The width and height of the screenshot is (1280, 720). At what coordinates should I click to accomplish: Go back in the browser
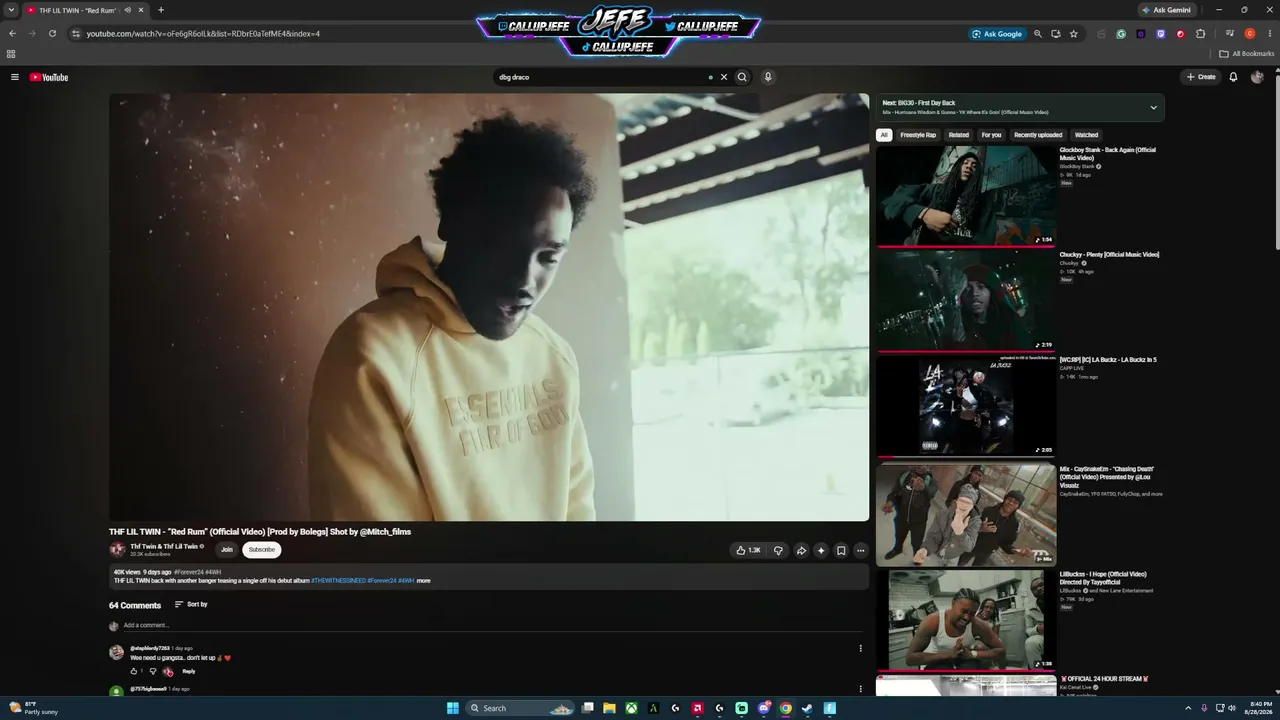click(12, 33)
